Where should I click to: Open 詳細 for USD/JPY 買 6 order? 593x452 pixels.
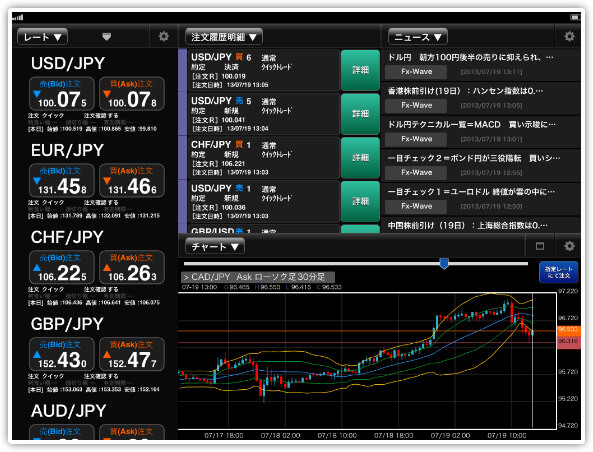(x=360, y=70)
